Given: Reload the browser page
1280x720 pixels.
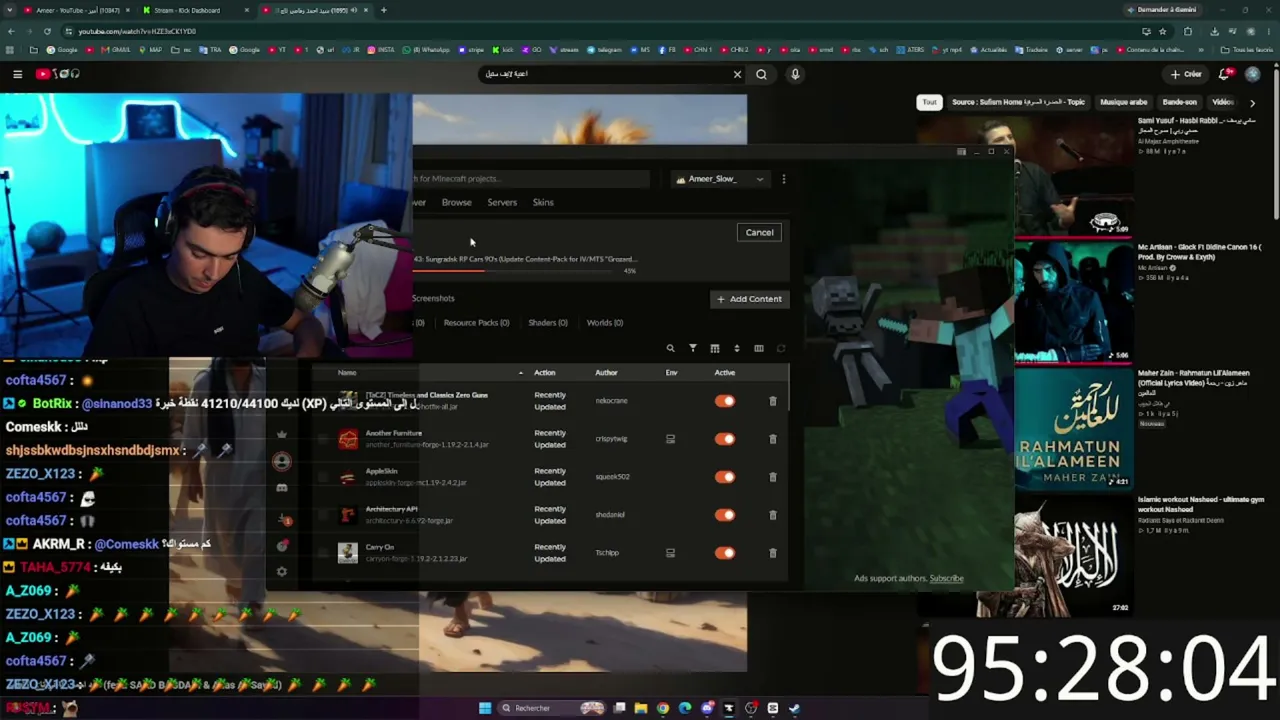Looking at the screenshot, I should click(x=47, y=31).
